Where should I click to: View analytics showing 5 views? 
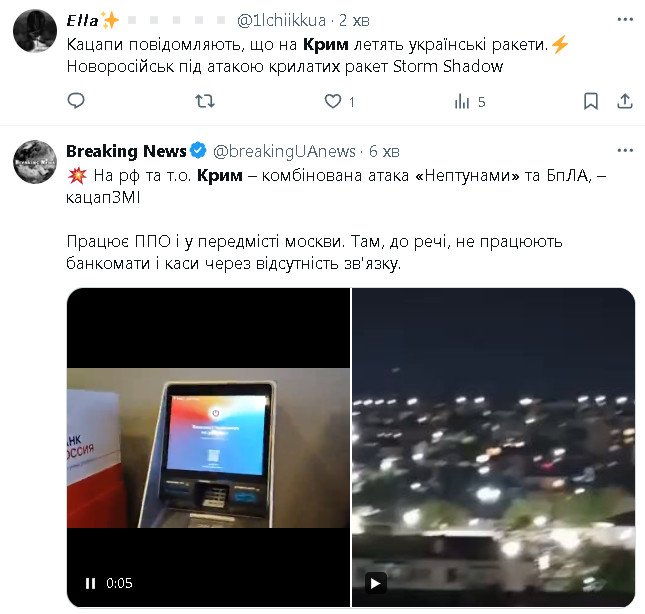click(x=470, y=101)
